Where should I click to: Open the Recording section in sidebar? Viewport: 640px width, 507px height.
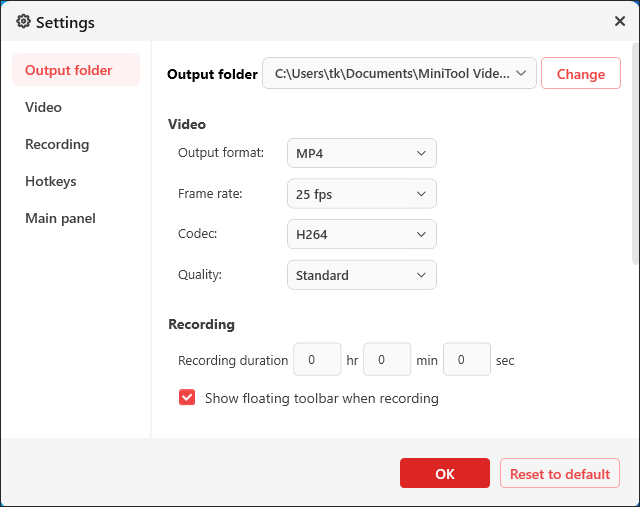click(x=57, y=144)
